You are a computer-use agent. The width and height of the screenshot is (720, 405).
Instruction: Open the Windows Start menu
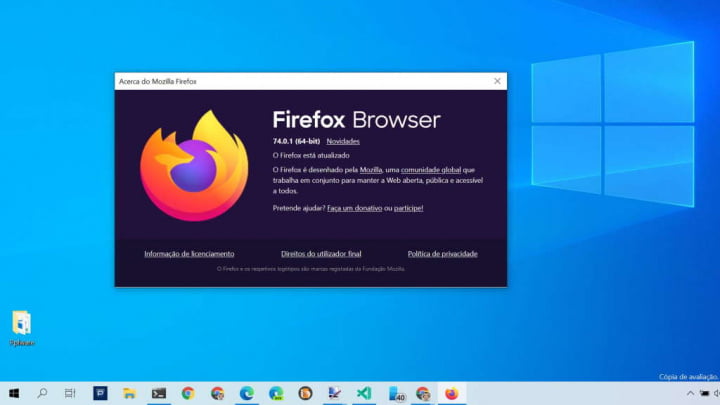point(14,394)
